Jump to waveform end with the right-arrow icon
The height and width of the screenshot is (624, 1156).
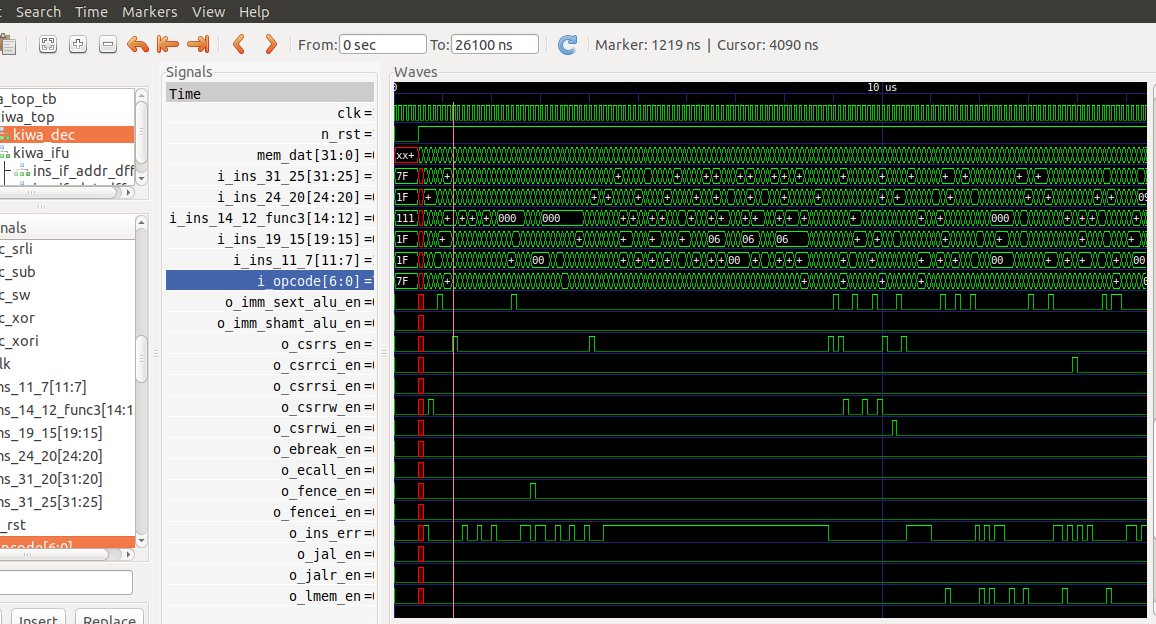tap(198, 44)
